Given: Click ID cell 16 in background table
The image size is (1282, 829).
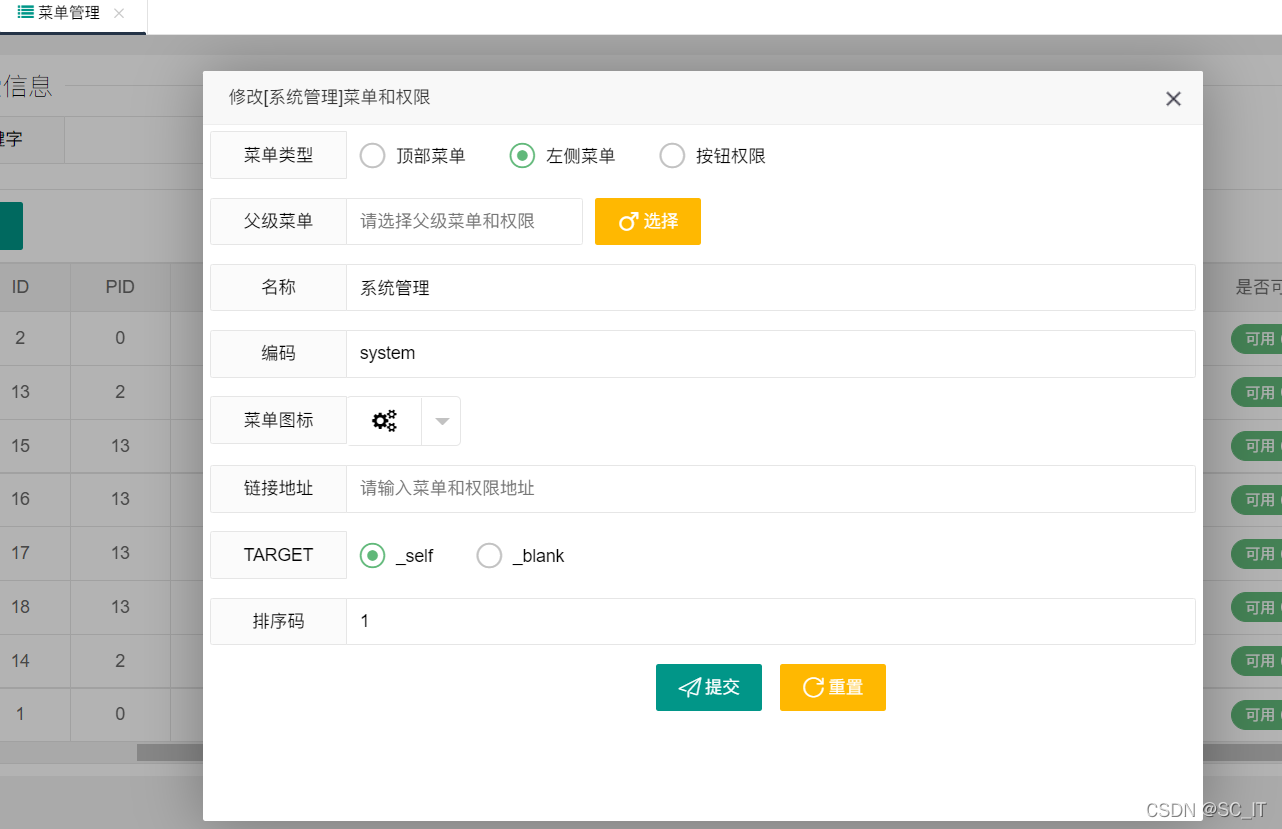Looking at the screenshot, I should [20, 499].
